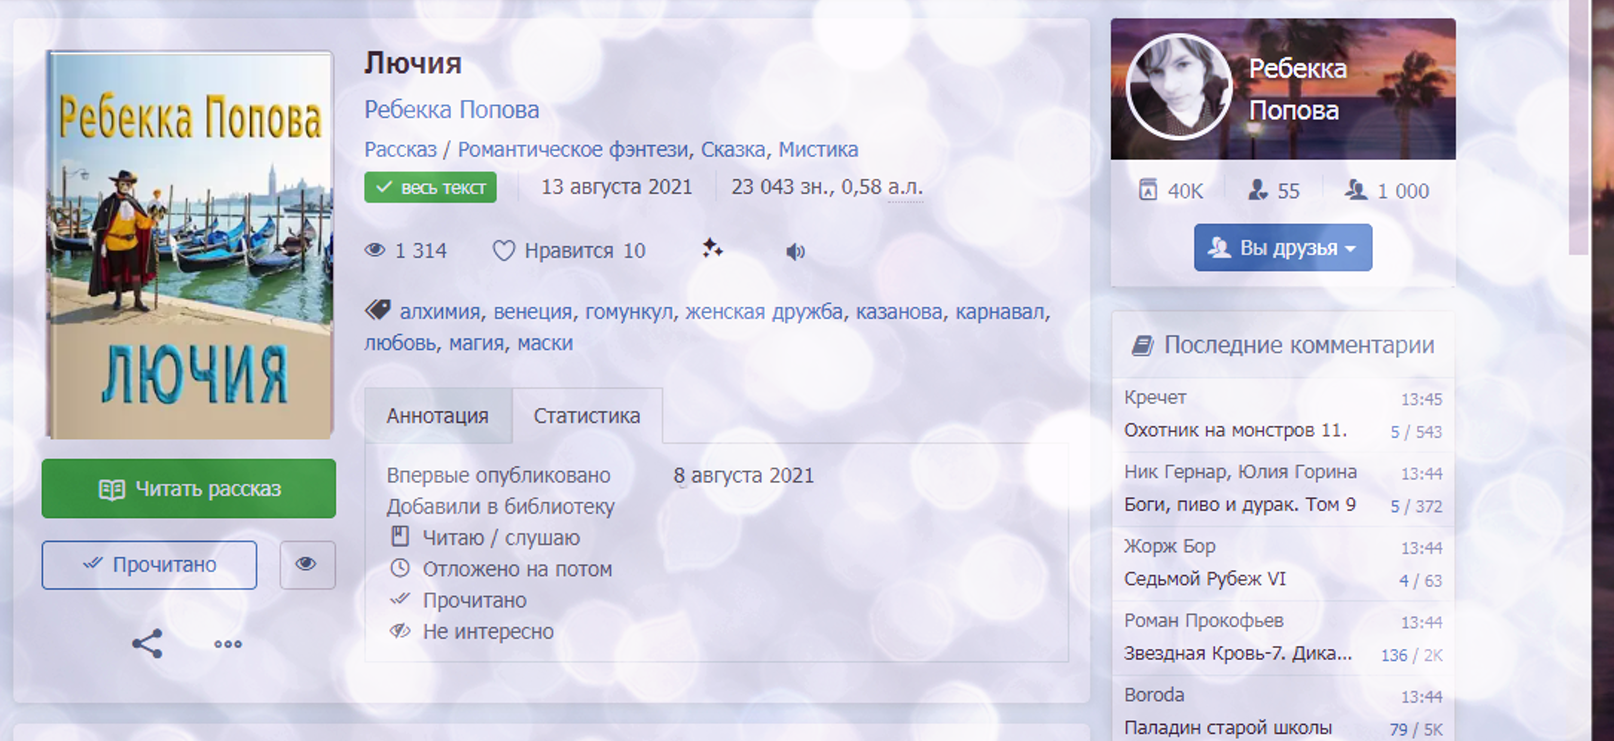
Task: Click the Ребекка Попова name in author card
Action: [x=1298, y=89]
